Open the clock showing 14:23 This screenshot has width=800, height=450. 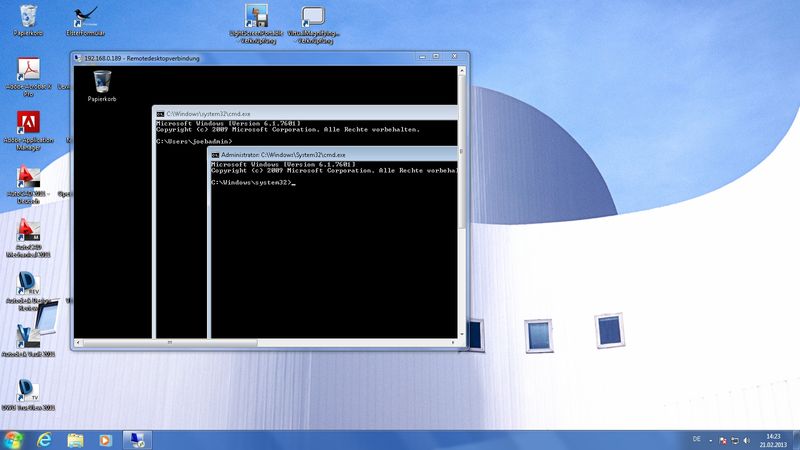click(776, 440)
